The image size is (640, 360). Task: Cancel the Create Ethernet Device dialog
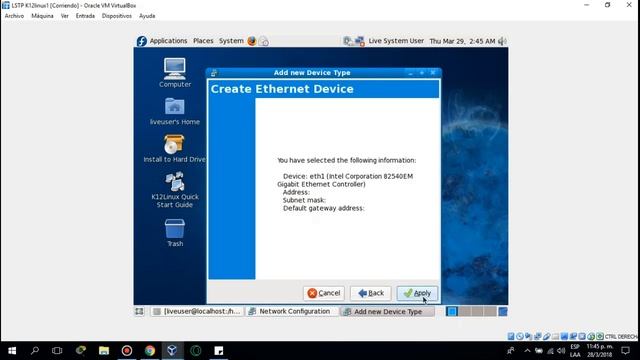coord(324,293)
